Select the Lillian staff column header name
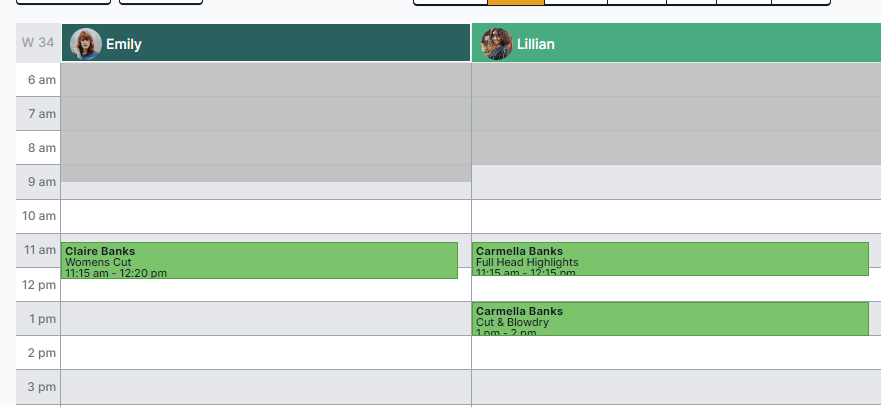Image resolution: width=881 pixels, height=407 pixels. point(535,44)
